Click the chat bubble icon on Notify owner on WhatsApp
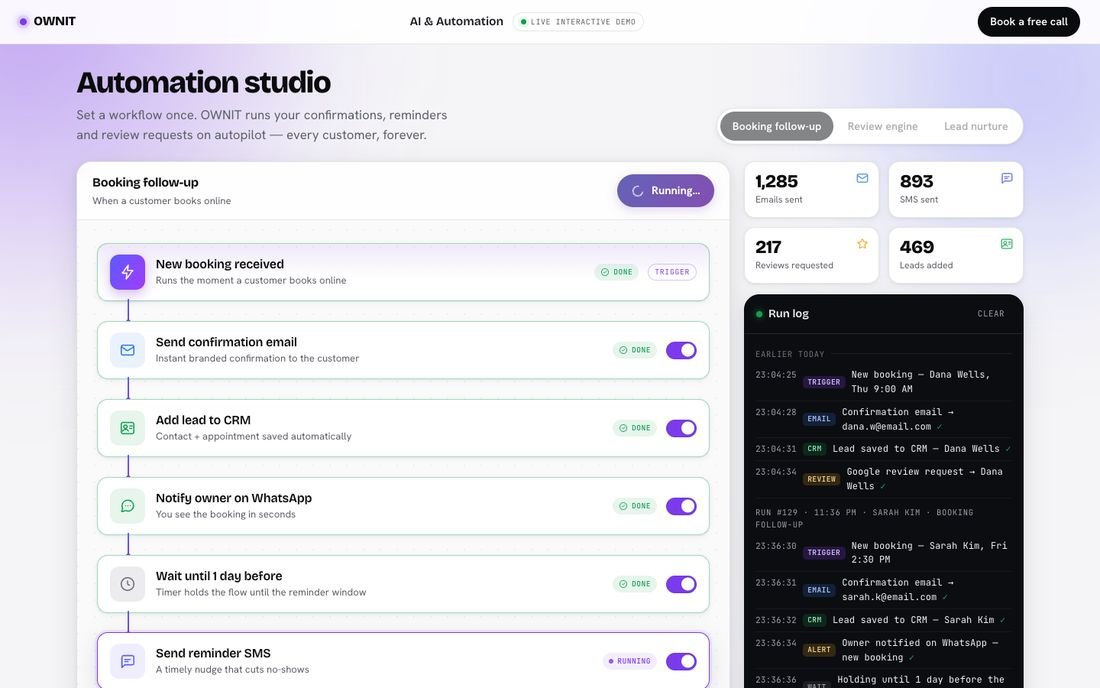 click(128, 506)
